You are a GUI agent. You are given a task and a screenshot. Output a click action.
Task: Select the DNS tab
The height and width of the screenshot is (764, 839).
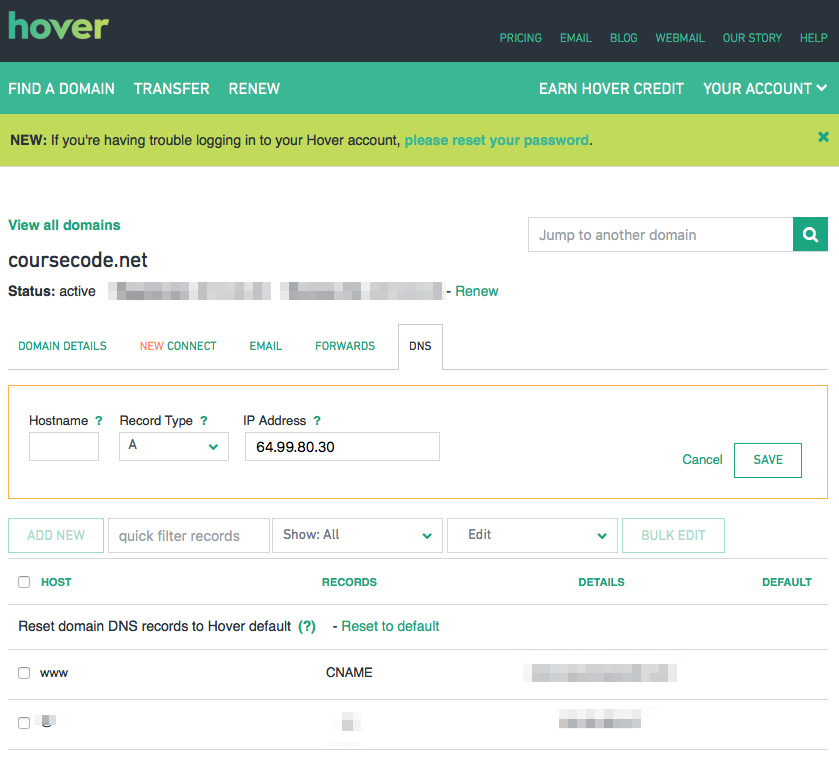click(420, 346)
